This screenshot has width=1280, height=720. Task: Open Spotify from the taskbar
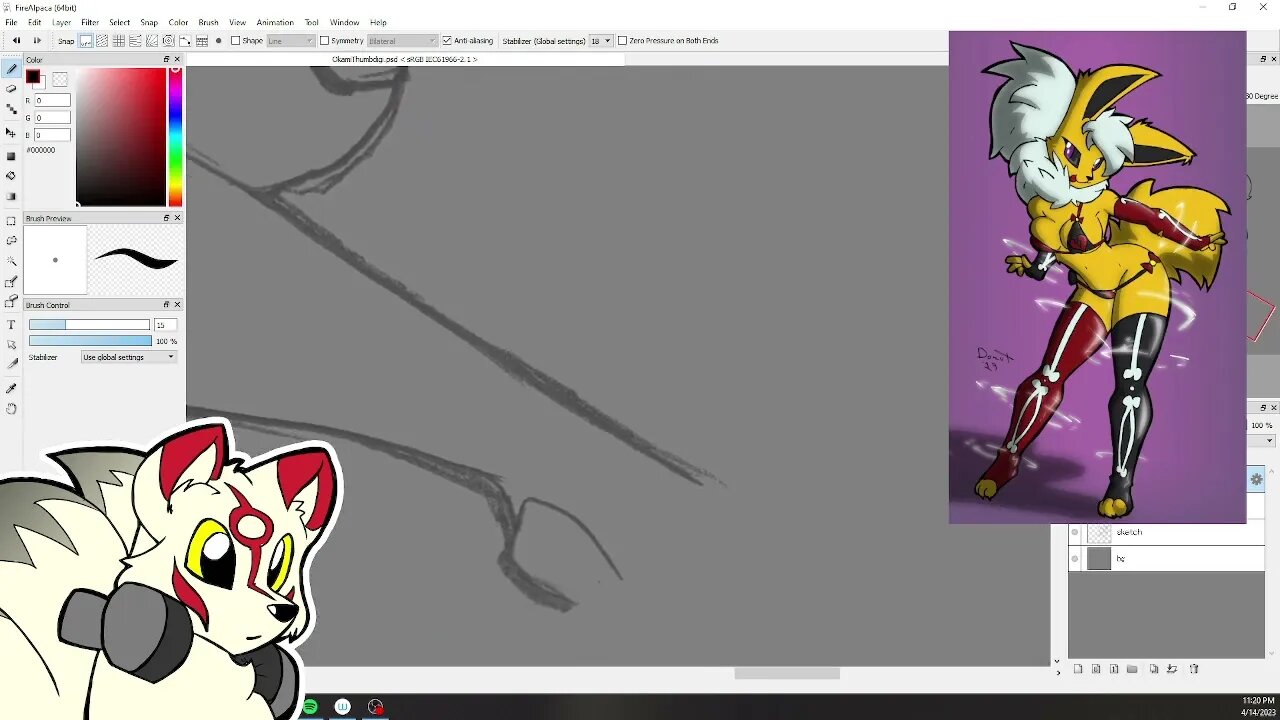310,707
